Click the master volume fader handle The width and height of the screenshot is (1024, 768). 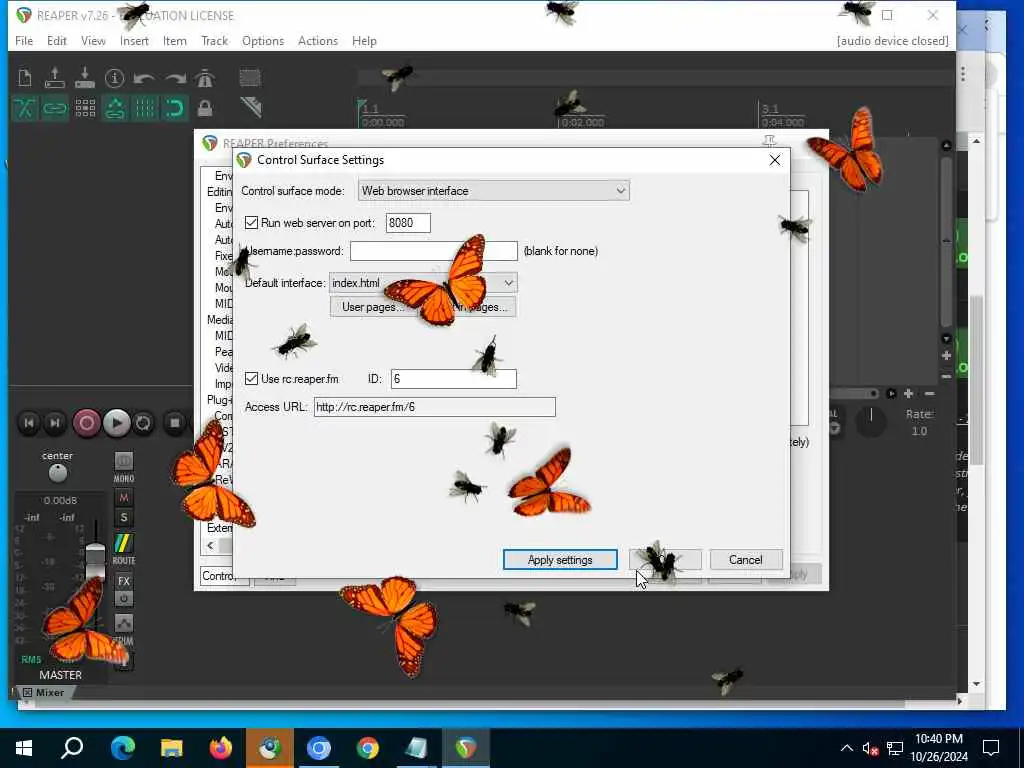coord(95,560)
